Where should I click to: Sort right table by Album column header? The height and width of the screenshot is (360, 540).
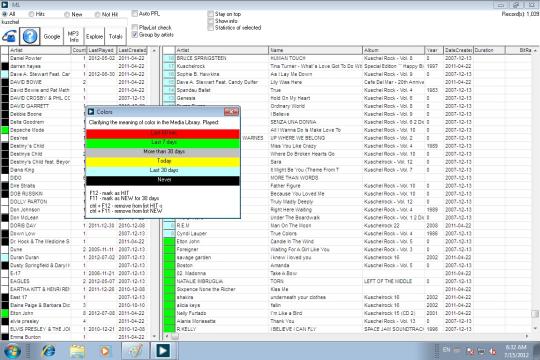pyautogui.click(x=393, y=50)
